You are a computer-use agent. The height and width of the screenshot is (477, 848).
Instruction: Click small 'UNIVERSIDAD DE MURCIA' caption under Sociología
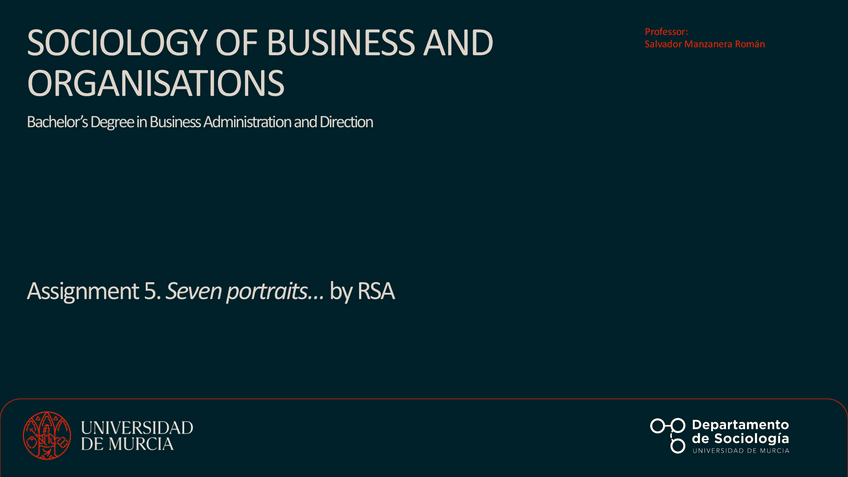(740, 451)
